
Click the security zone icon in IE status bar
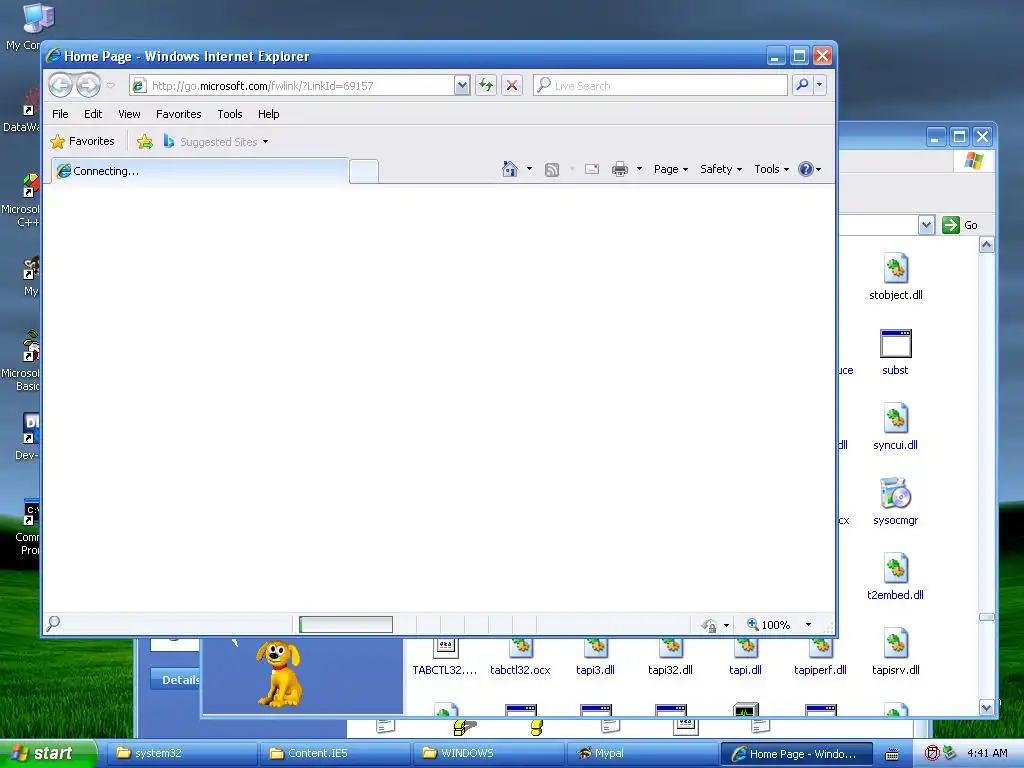(x=709, y=625)
